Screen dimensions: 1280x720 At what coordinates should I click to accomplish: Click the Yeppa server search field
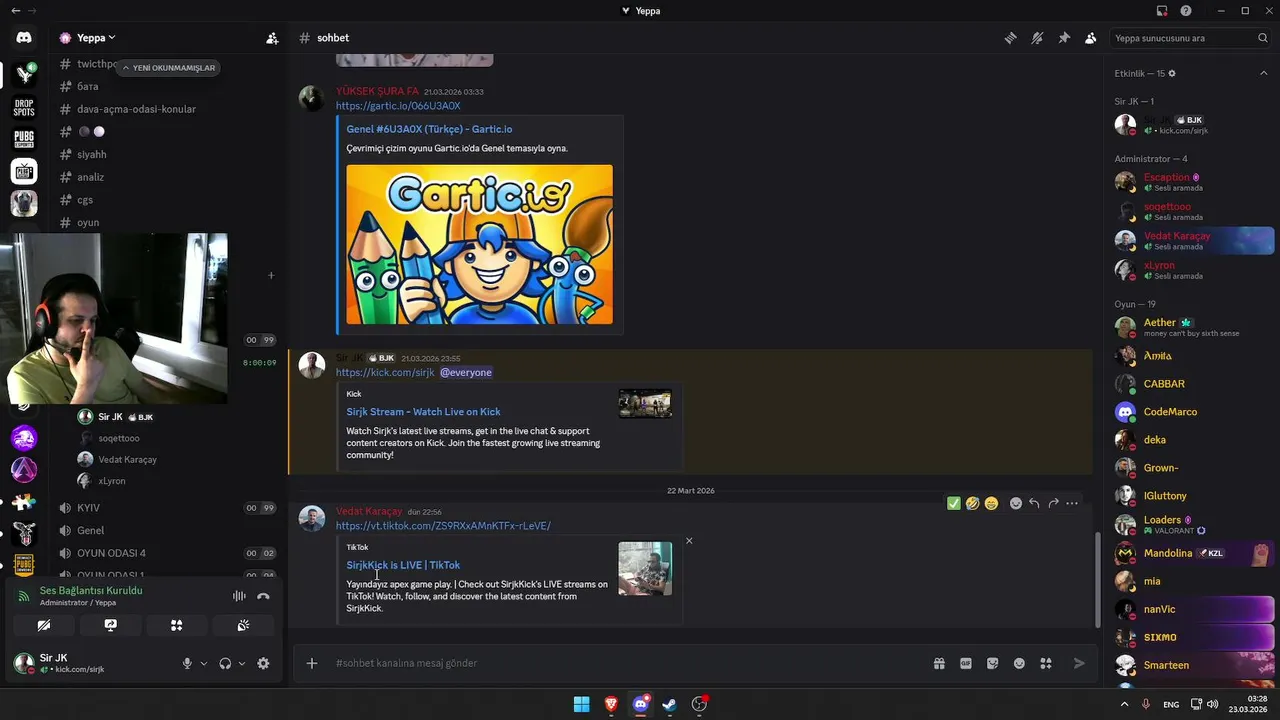coord(1190,38)
